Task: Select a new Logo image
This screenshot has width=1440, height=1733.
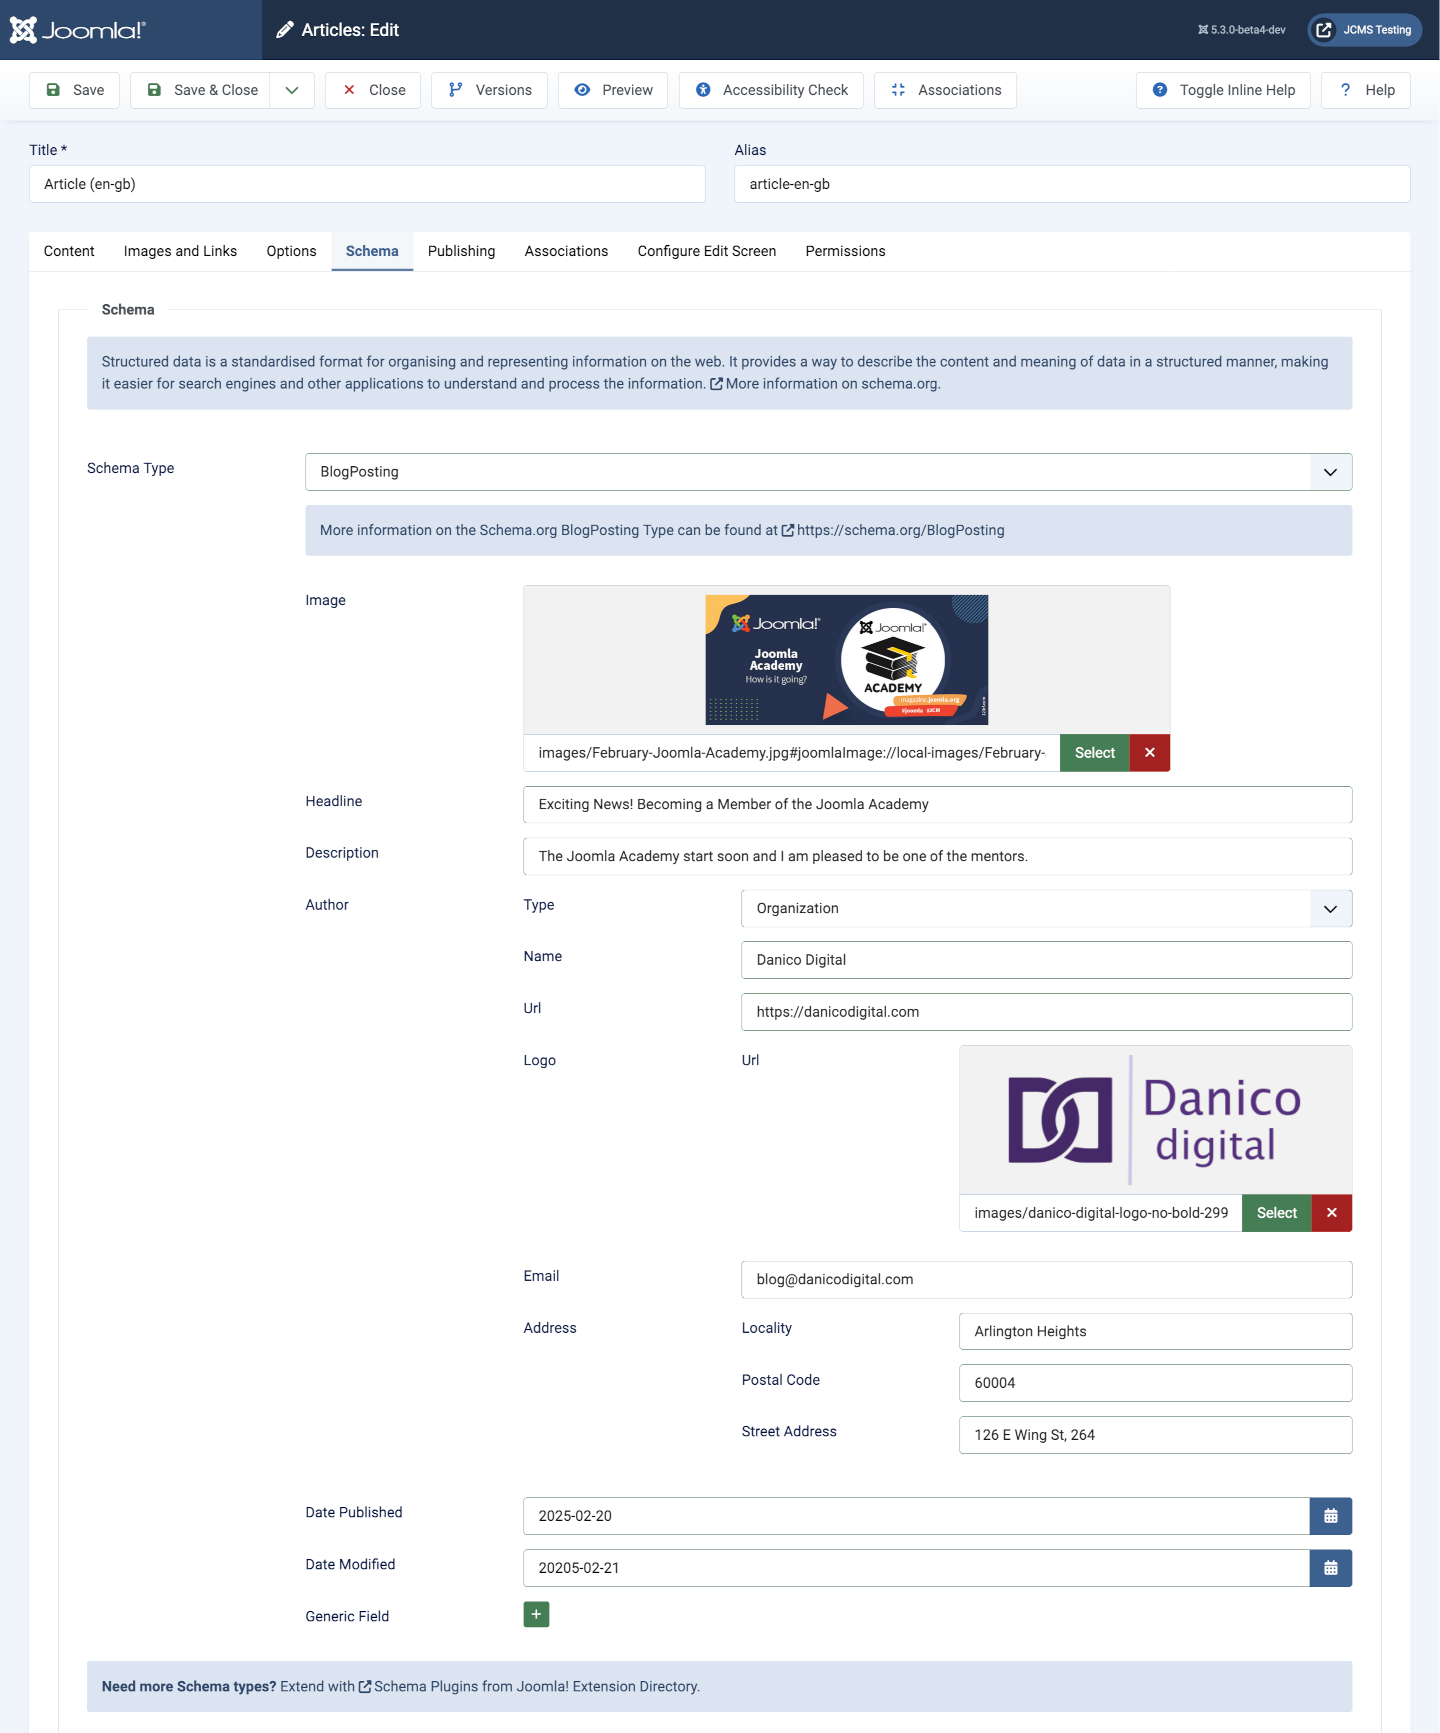Action: coord(1276,1213)
